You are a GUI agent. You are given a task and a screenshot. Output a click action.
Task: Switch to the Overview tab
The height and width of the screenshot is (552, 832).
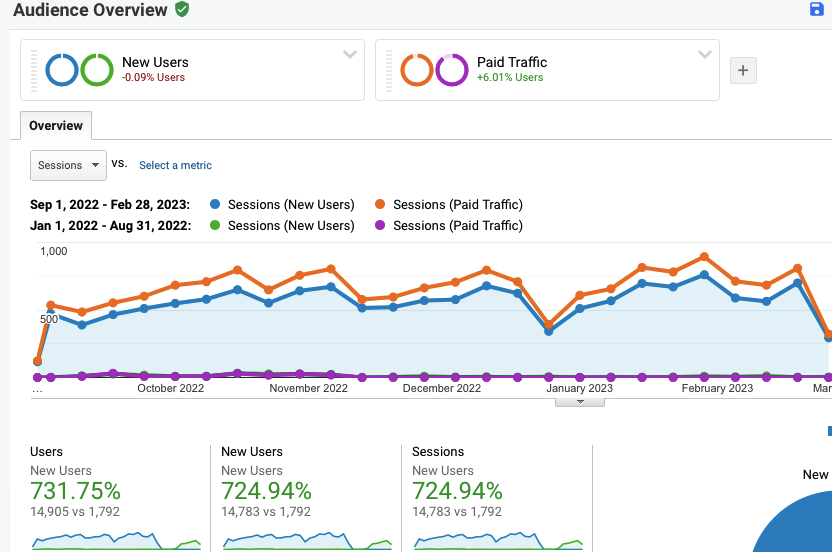[56, 126]
